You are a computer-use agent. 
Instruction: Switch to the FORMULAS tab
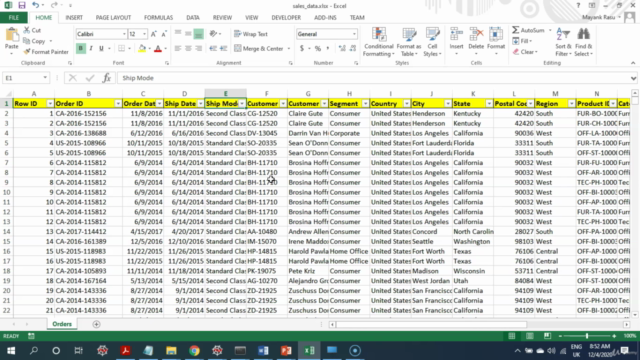coord(158,18)
